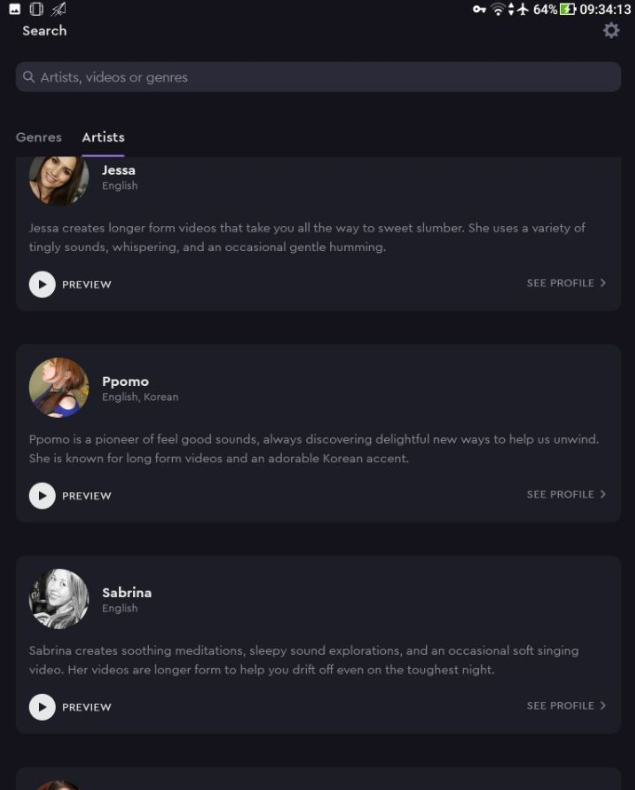The height and width of the screenshot is (790, 635).
Task: Open the settings gear icon
Action: point(611,31)
